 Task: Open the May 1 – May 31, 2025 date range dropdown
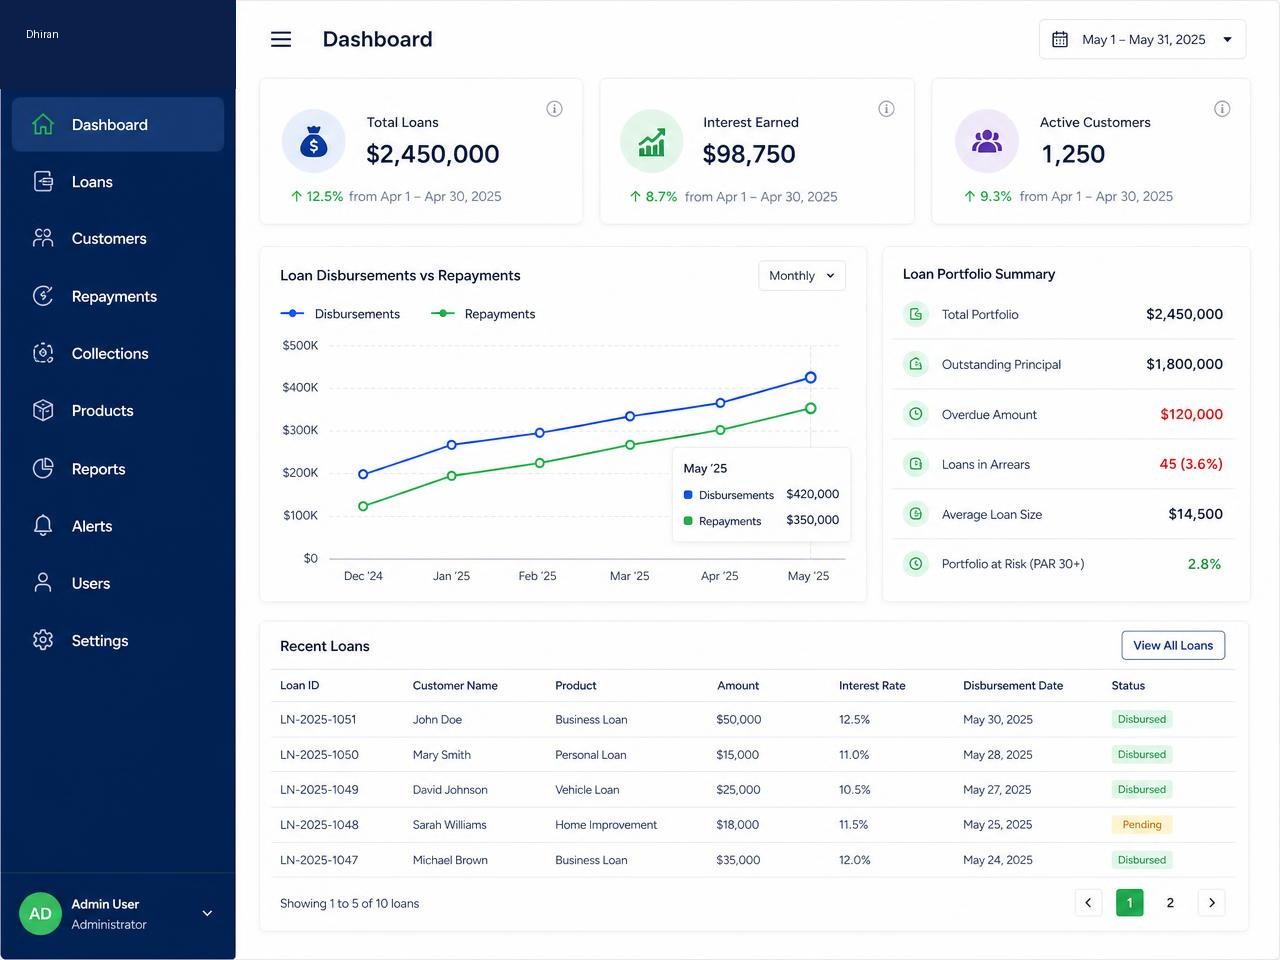click(x=1143, y=40)
